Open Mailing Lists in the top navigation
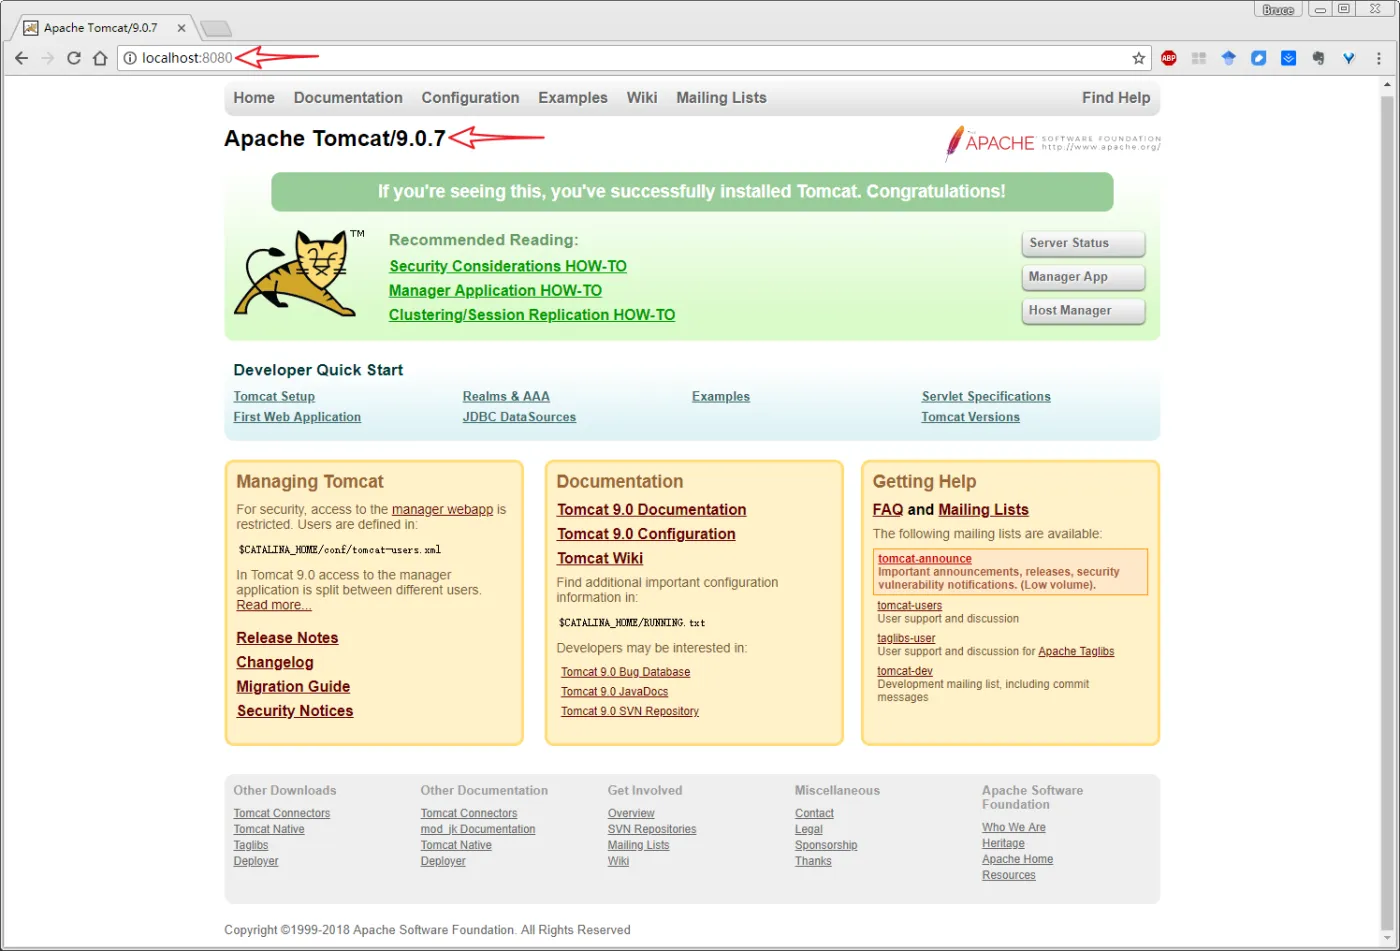 (x=721, y=98)
